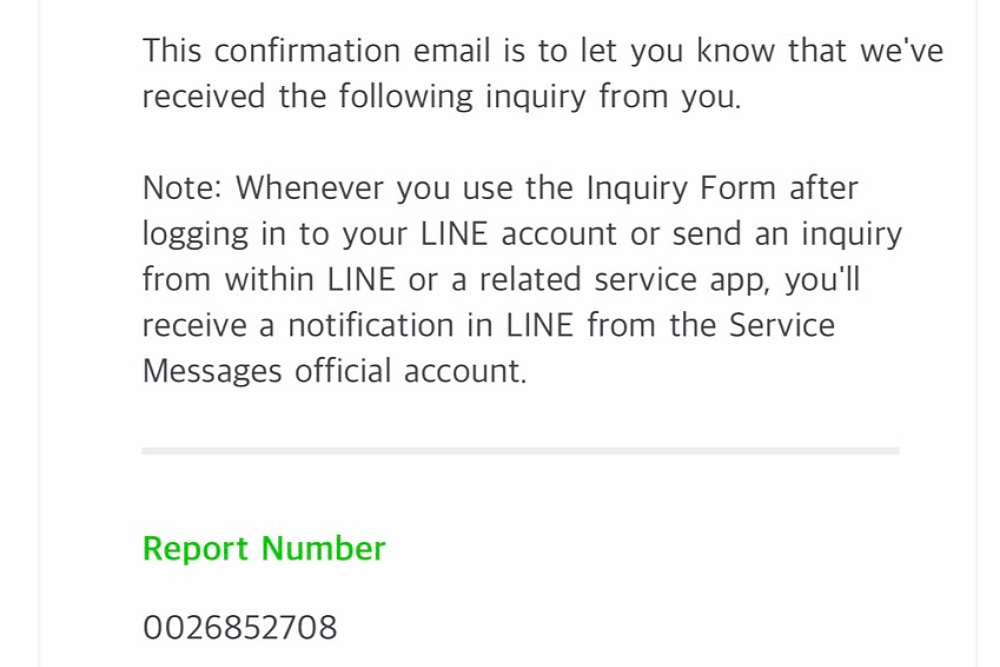The width and height of the screenshot is (1000, 667).
Task: Click the phrase "from within LINE"
Action: click(x=270, y=280)
